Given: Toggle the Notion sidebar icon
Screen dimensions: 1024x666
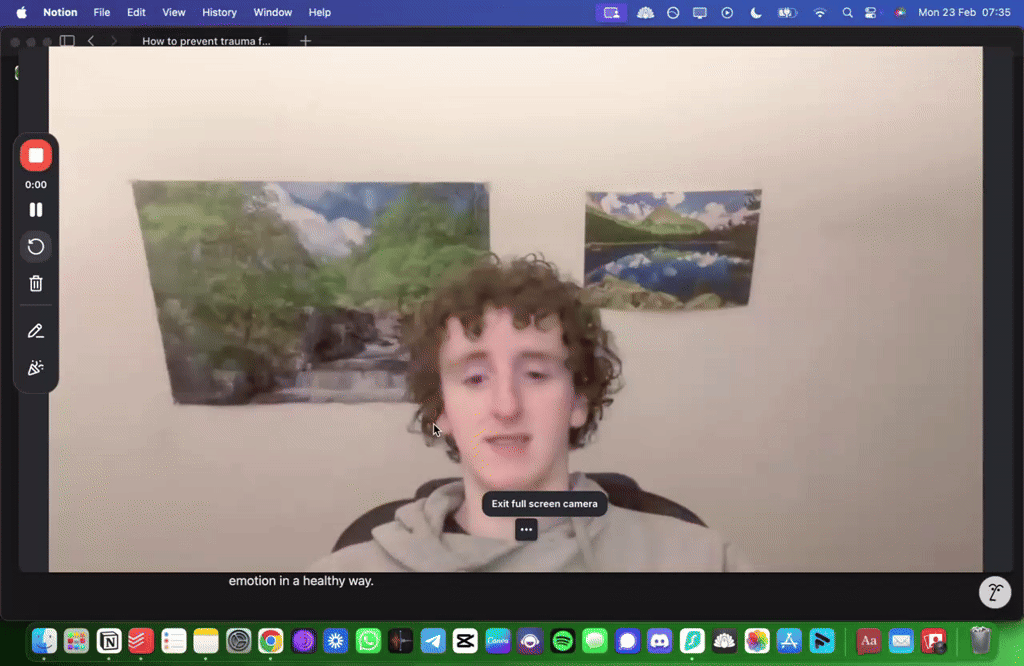Looking at the screenshot, I should (x=67, y=40).
